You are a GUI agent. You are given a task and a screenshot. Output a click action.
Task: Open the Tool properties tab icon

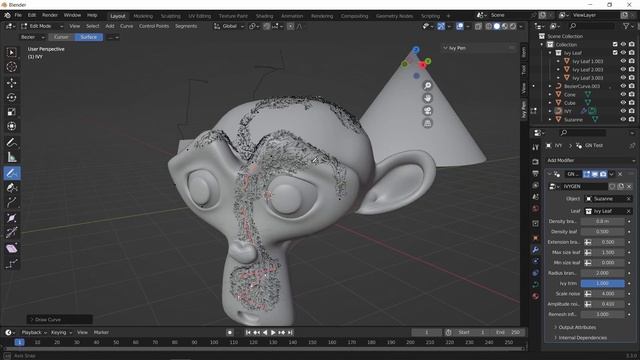pyautogui.click(x=536, y=147)
